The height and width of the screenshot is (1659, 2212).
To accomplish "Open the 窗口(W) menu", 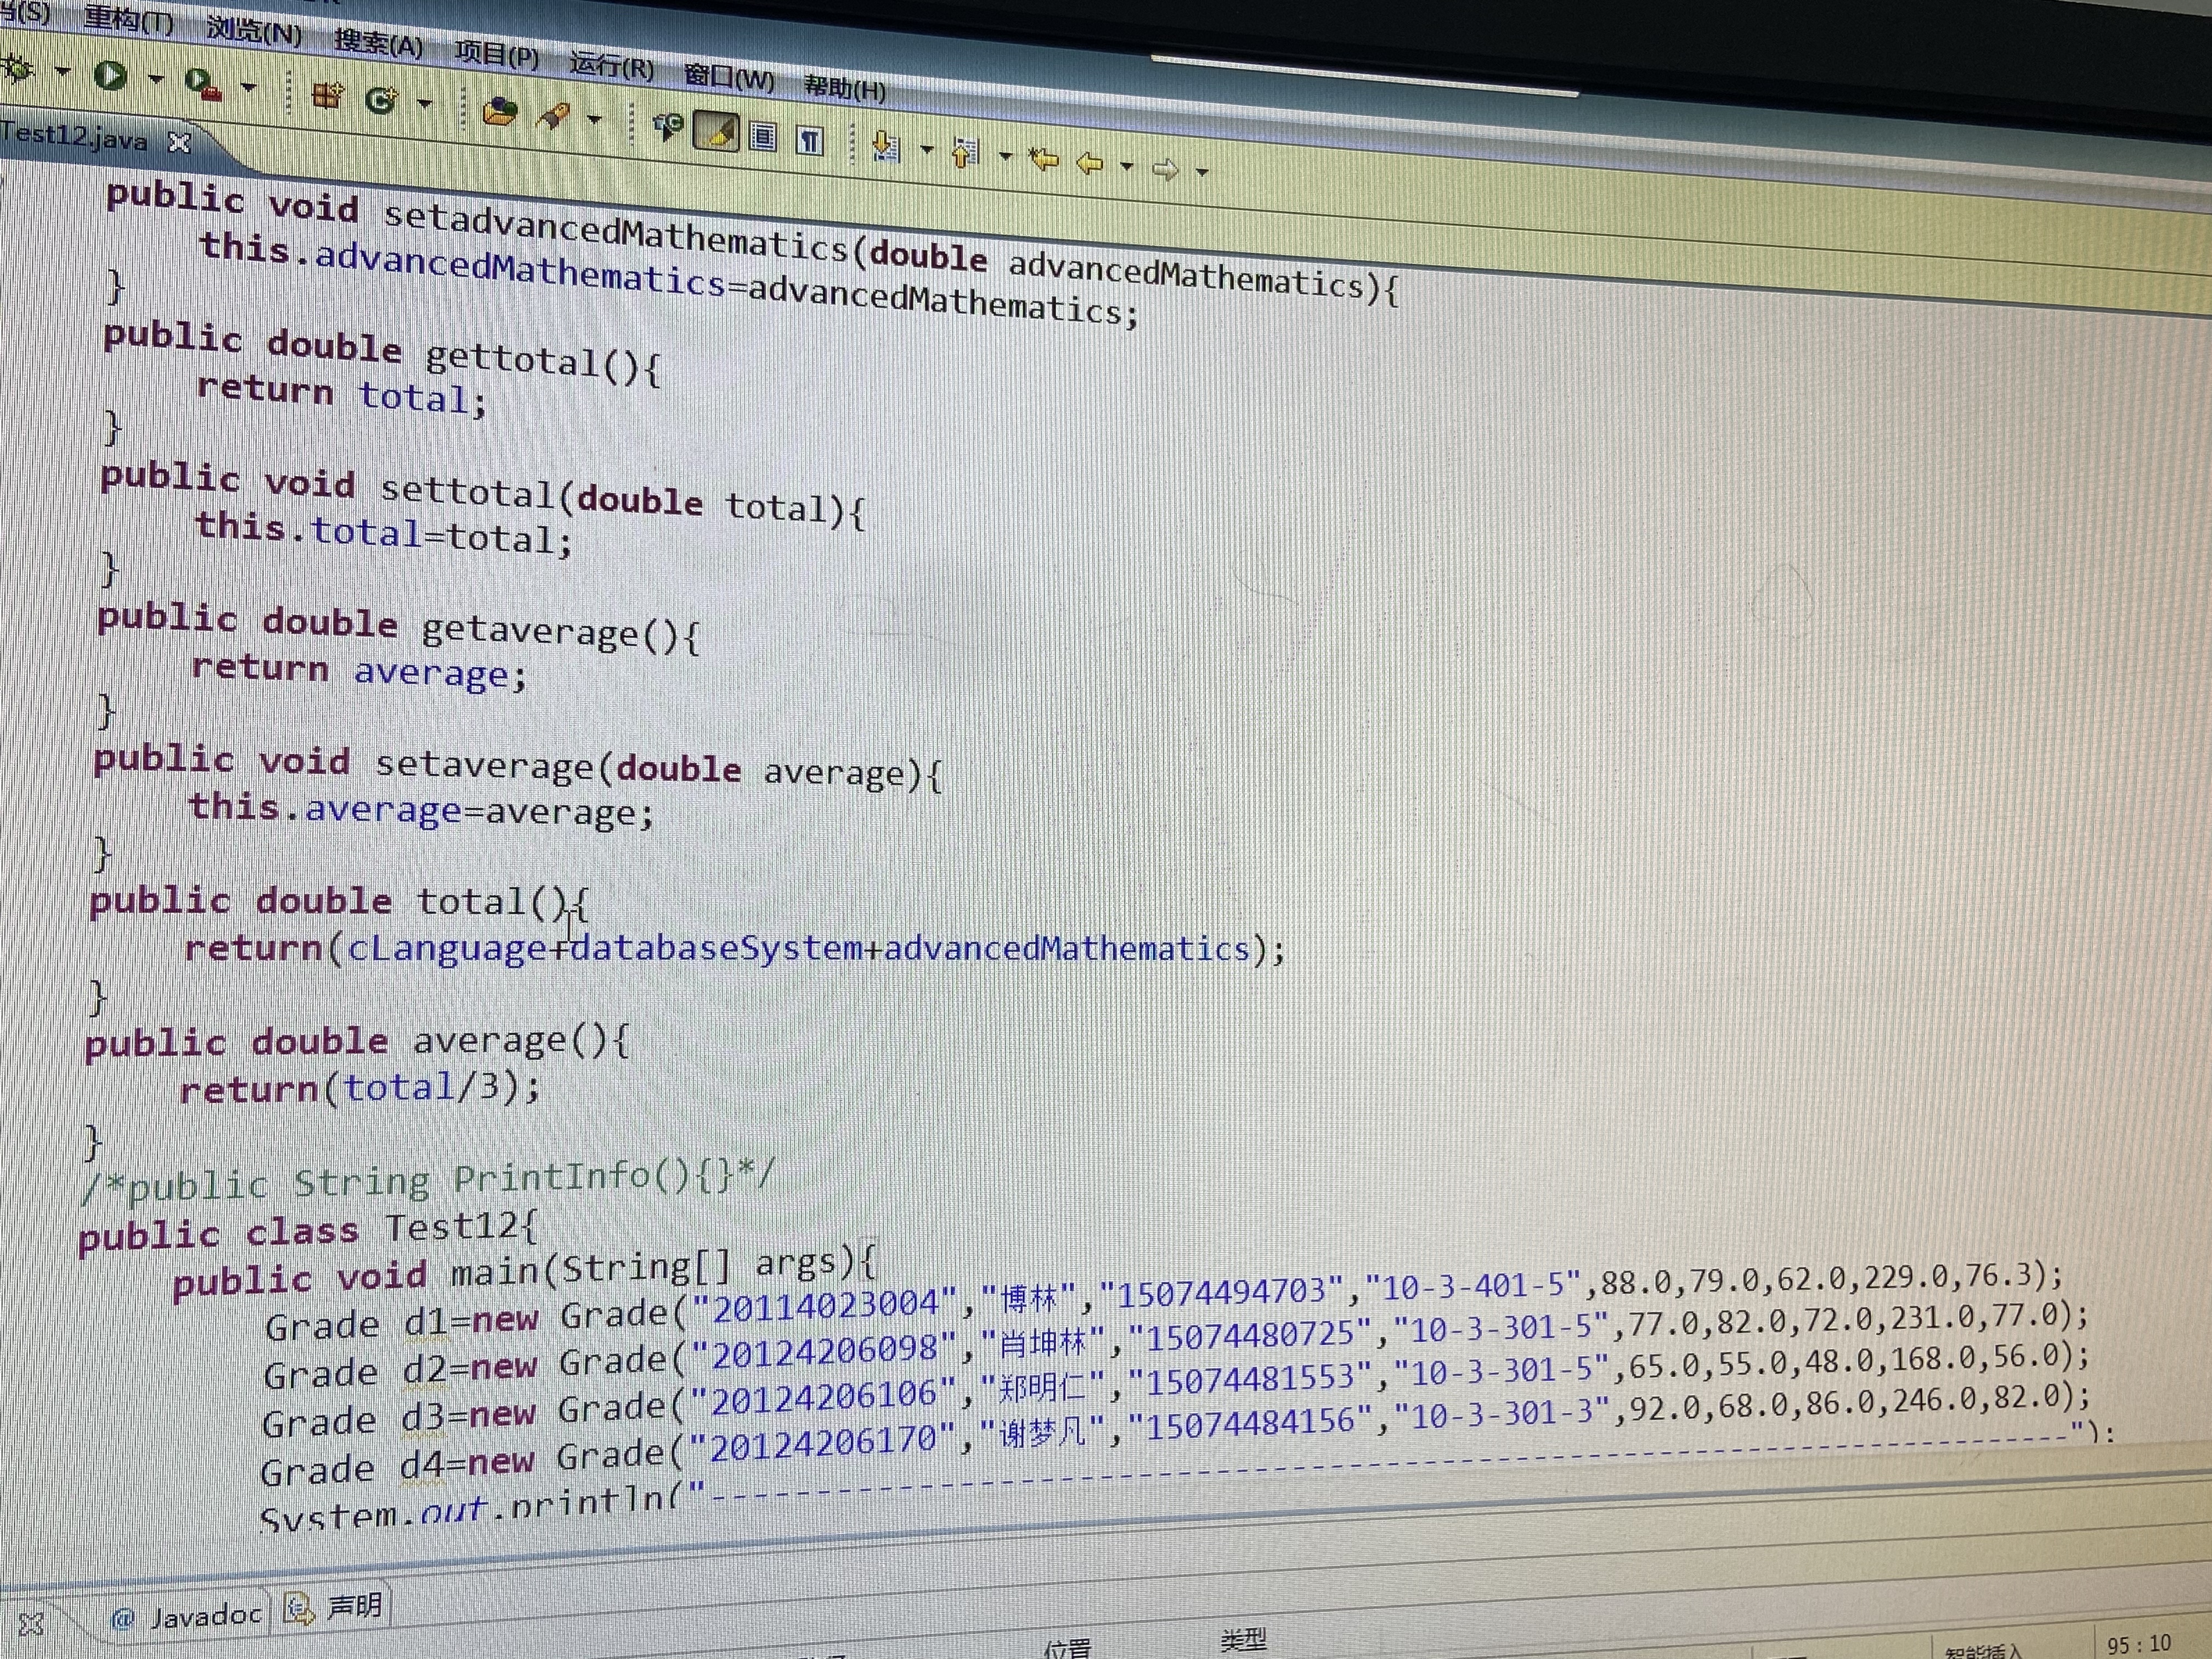I will [x=729, y=77].
